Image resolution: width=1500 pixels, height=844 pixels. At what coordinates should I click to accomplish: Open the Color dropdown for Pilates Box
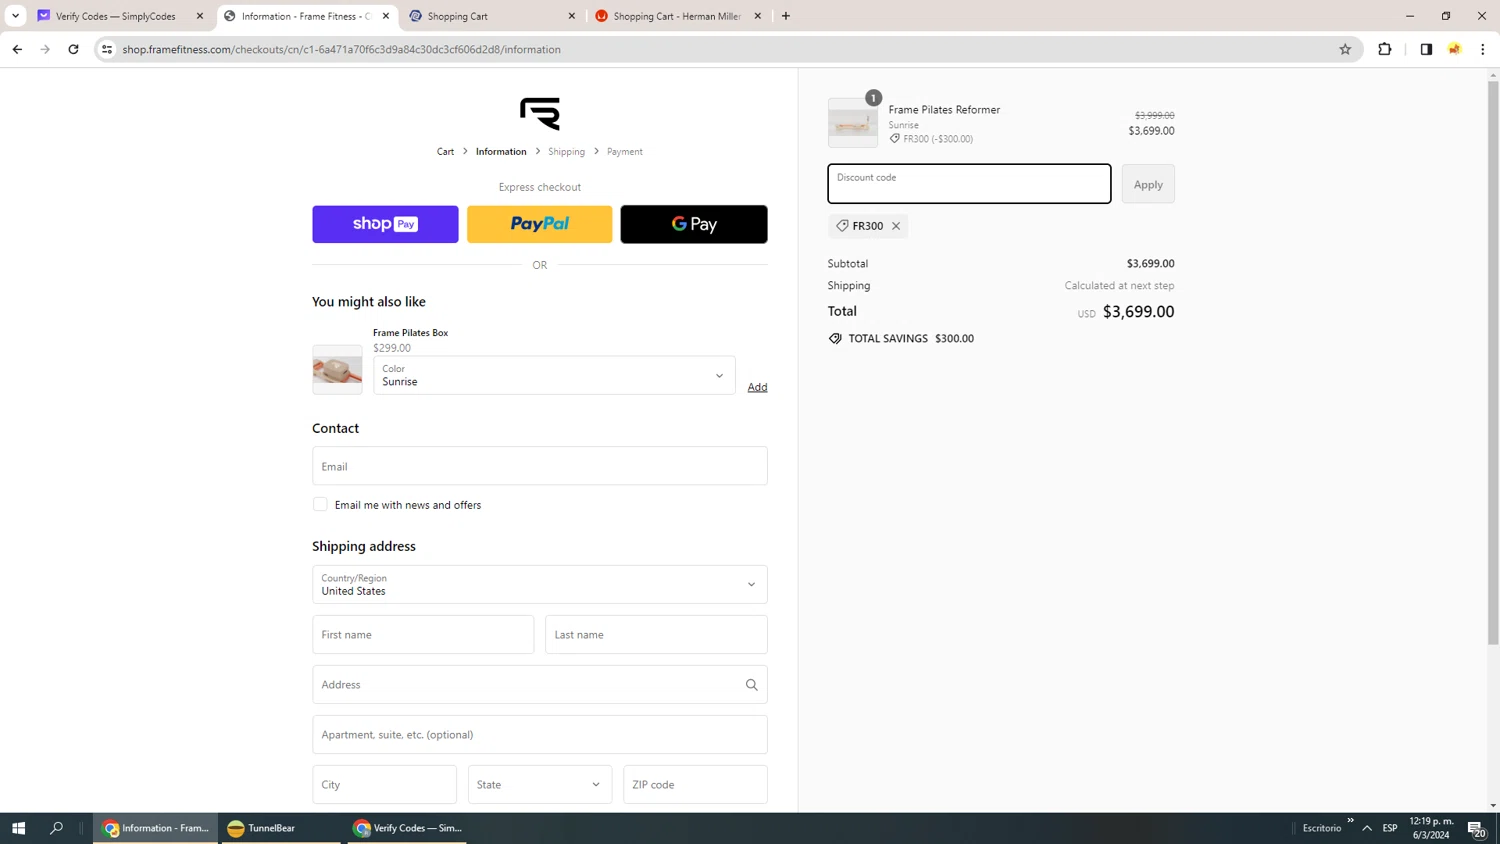[554, 376]
